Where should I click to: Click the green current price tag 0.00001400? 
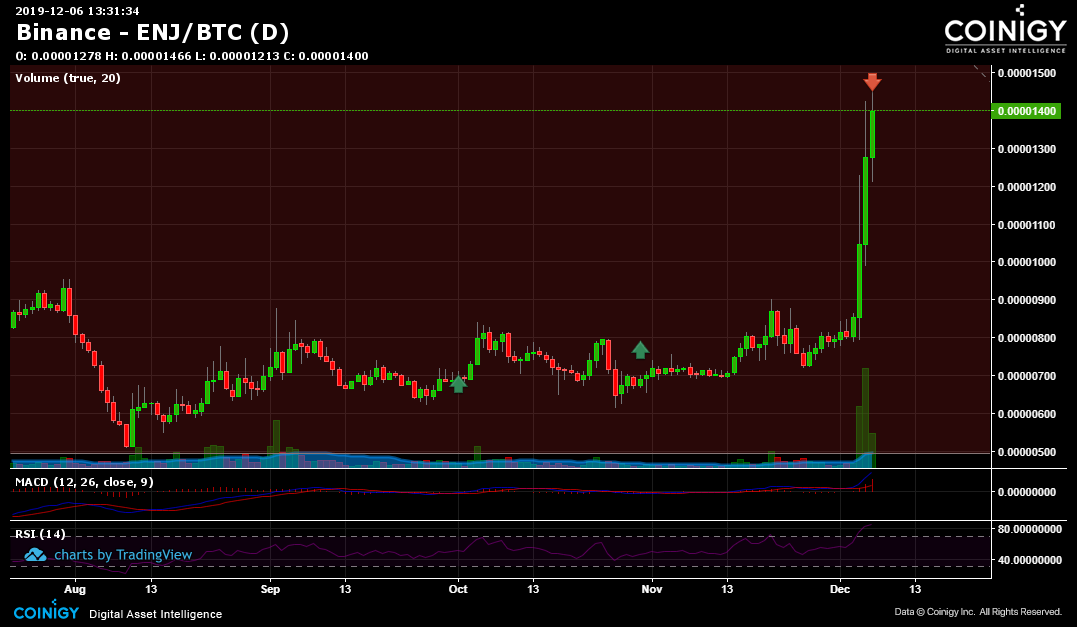point(1026,111)
